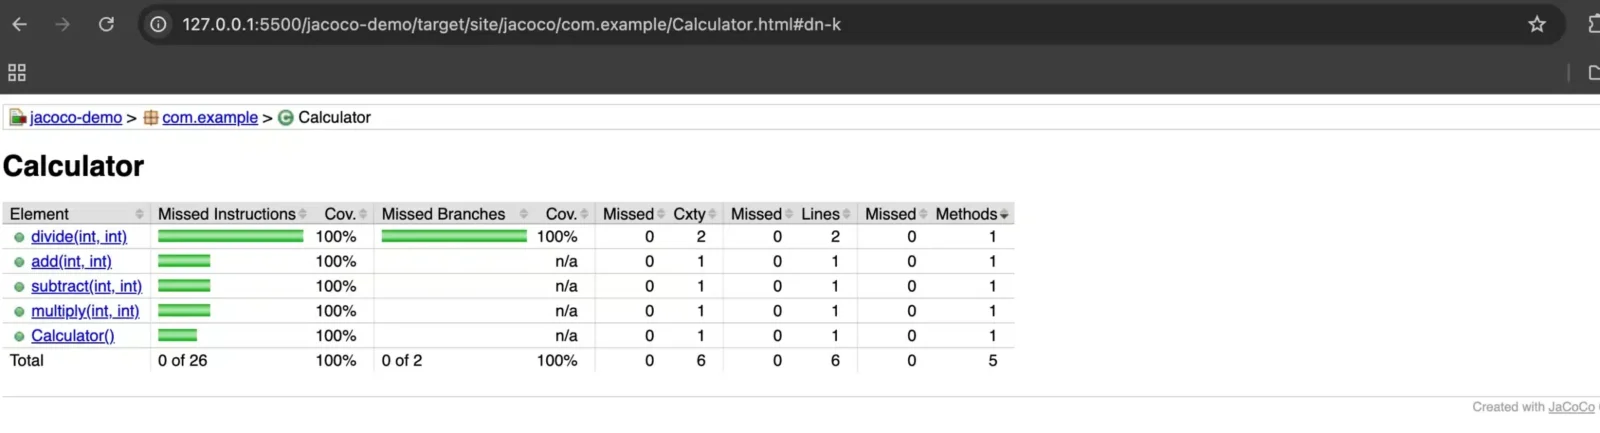This screenshot has height=433, width=1600.
Task: Open the subtract(int, int) method link
Action: (x=86, y=287)
